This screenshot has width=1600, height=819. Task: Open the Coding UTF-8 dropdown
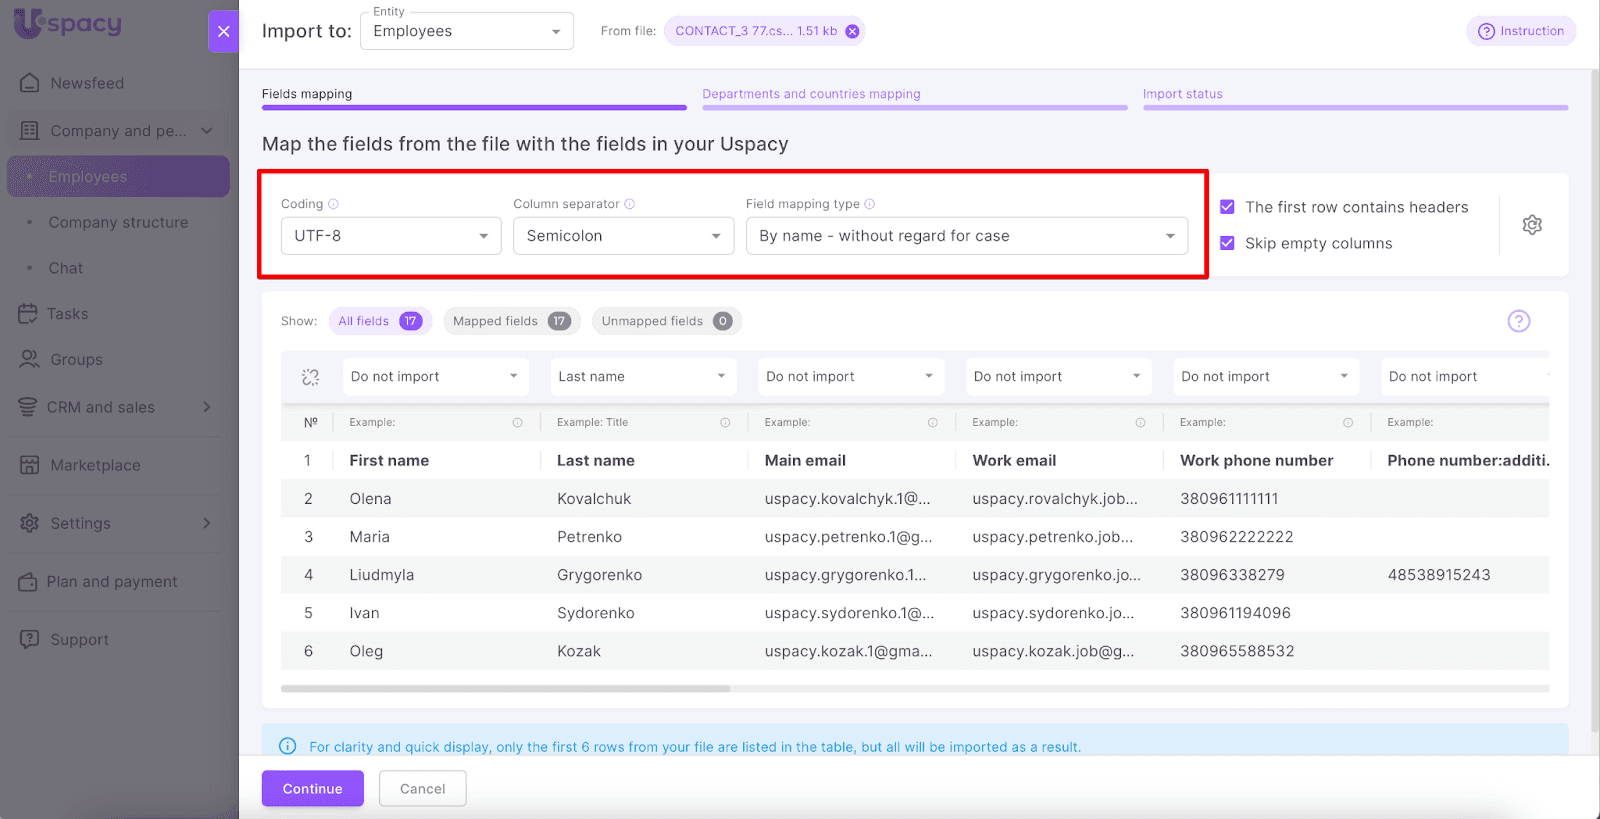391,236
